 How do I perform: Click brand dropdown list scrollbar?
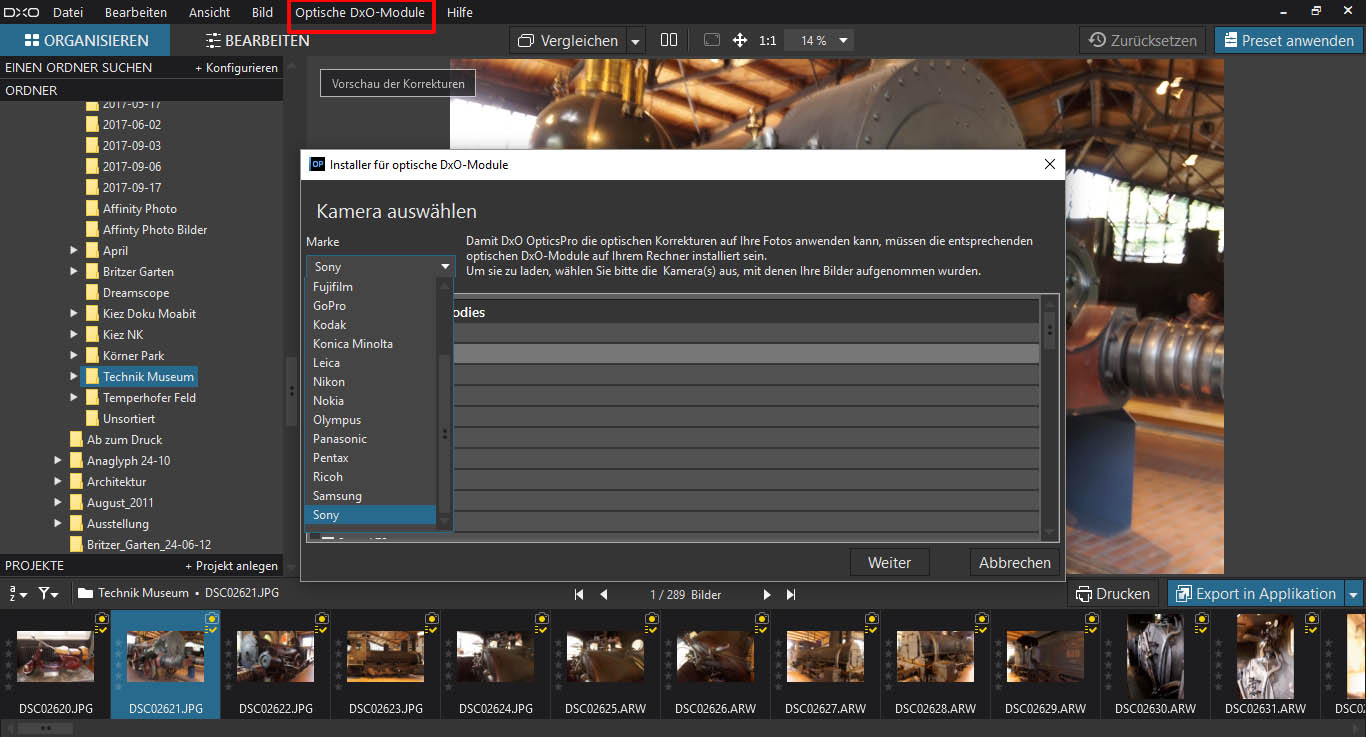(445, 435)
